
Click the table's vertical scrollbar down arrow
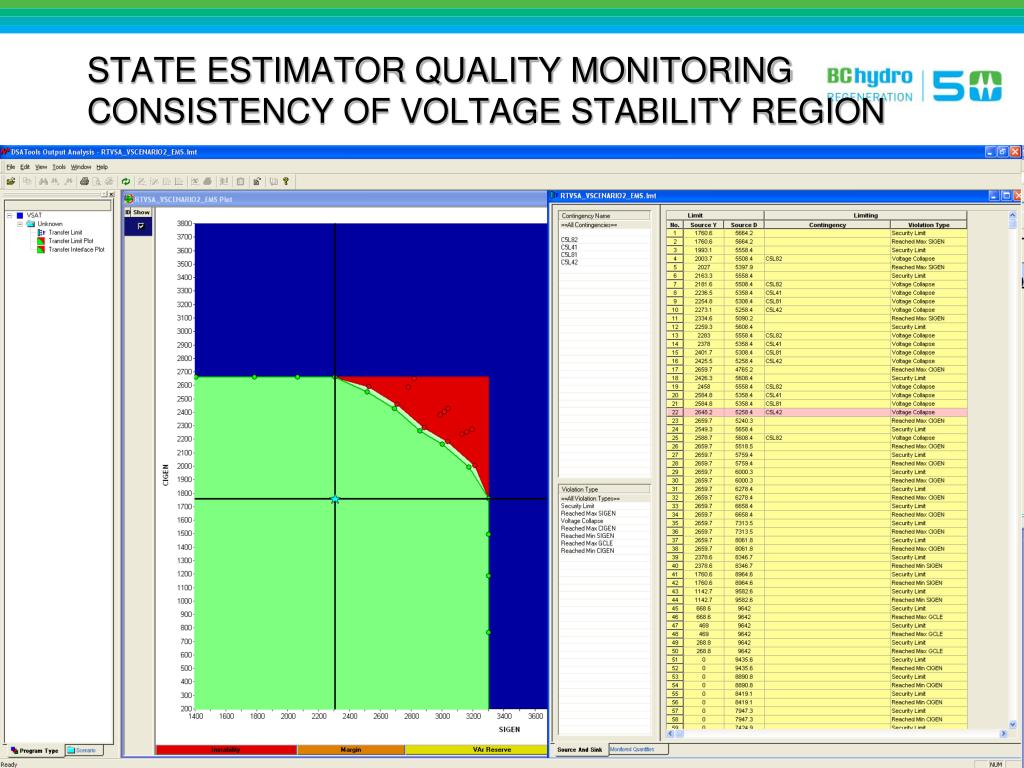pyautogui.click(x=1013, y=724)
